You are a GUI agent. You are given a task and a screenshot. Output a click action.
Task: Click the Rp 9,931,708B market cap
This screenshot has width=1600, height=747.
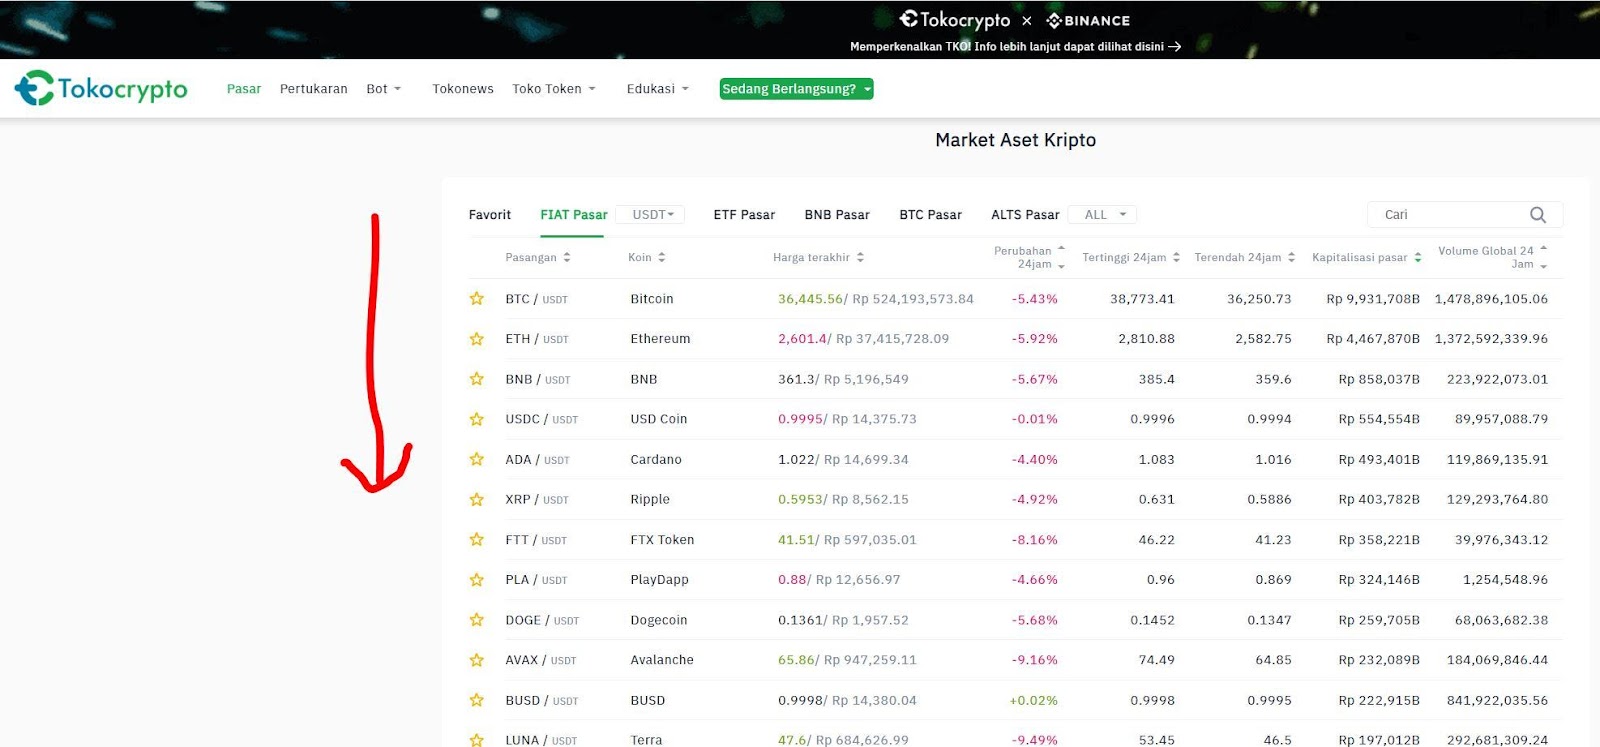pyautogui.click(x=1373, y=299)
